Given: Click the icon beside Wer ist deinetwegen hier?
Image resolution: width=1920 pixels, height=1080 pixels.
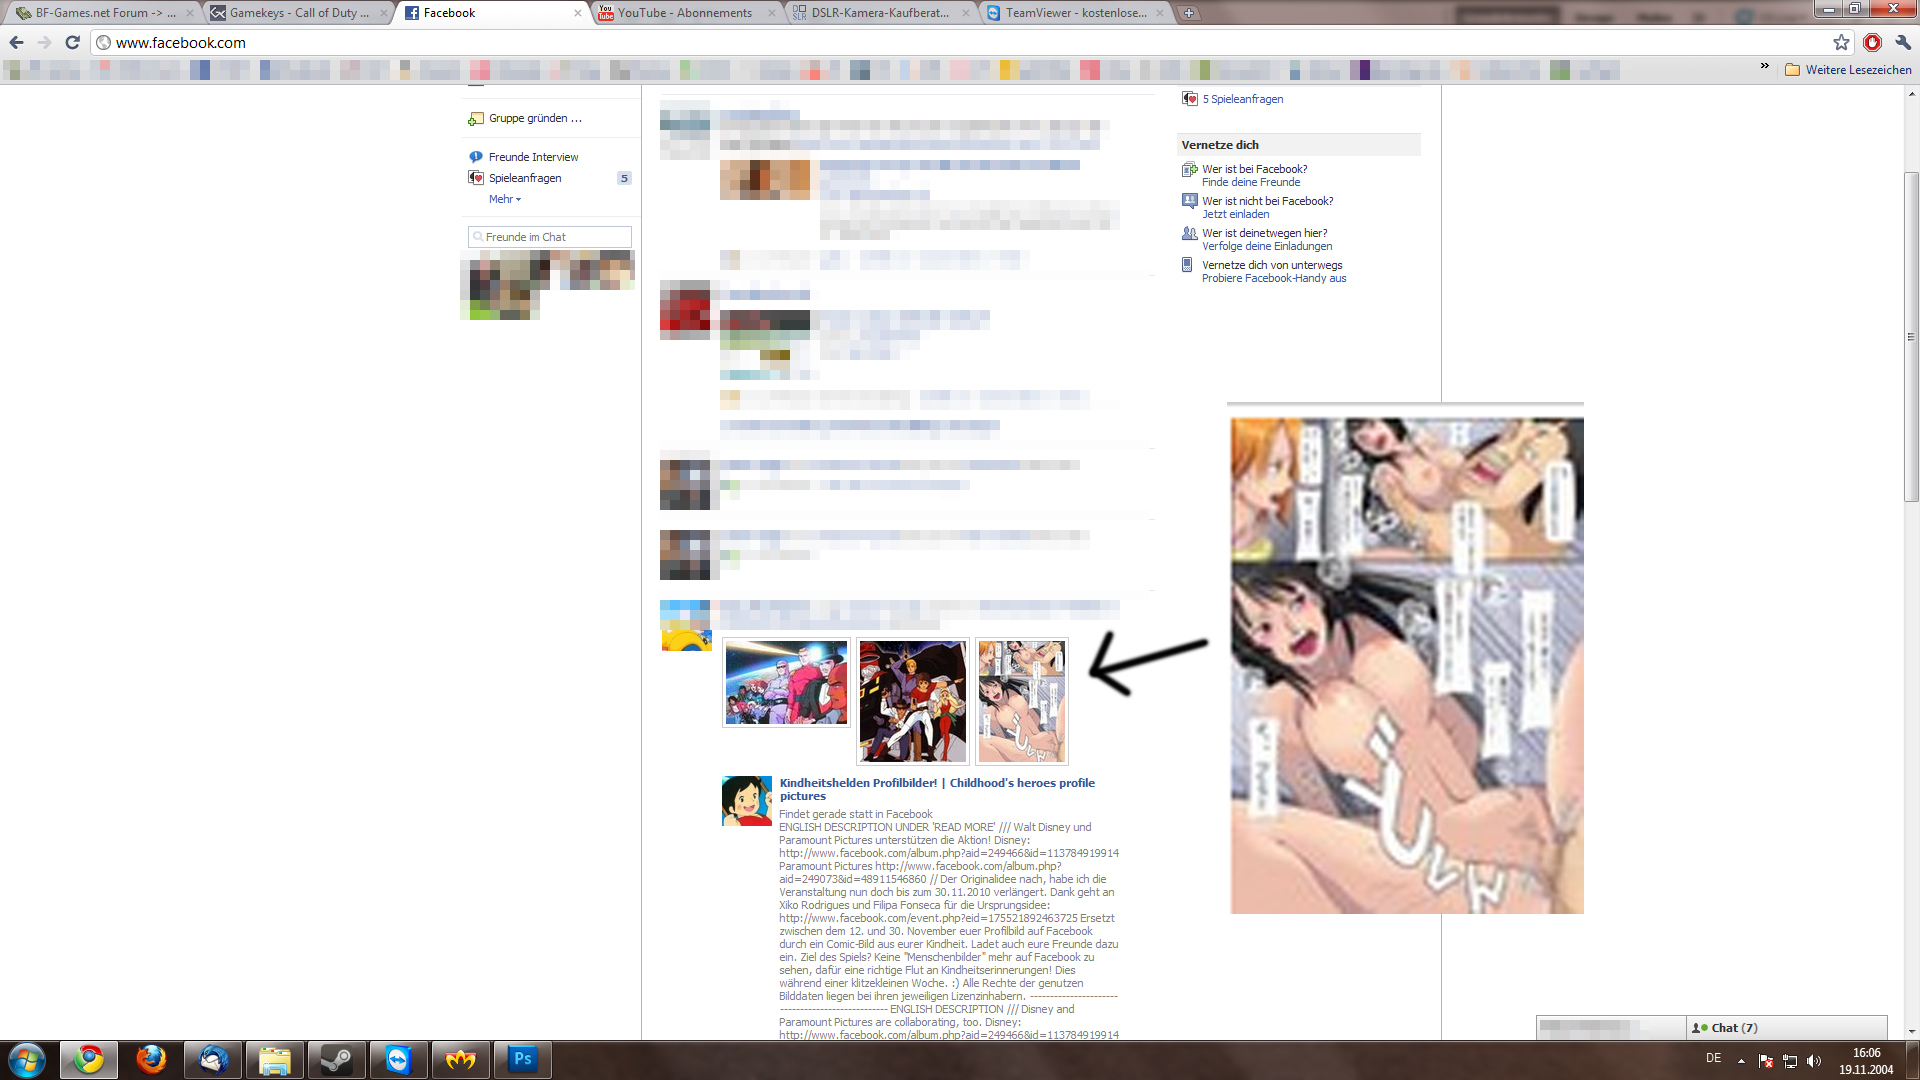Looking at the screenshot, I should pyautogui.click(x=1189, y=233).
